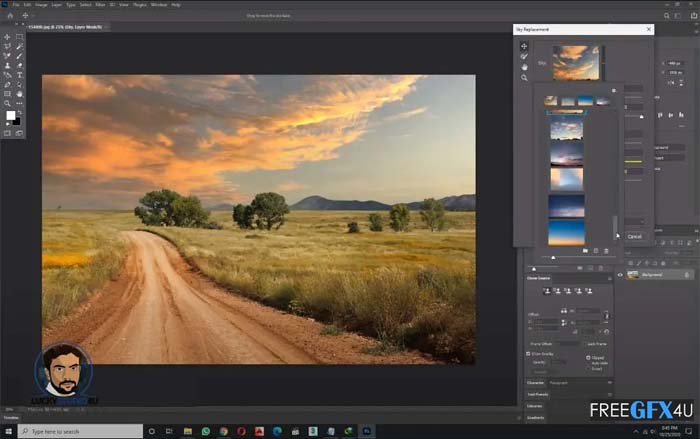
Task: Create new sky group folder icon
Action: click(x=585, y=251)
